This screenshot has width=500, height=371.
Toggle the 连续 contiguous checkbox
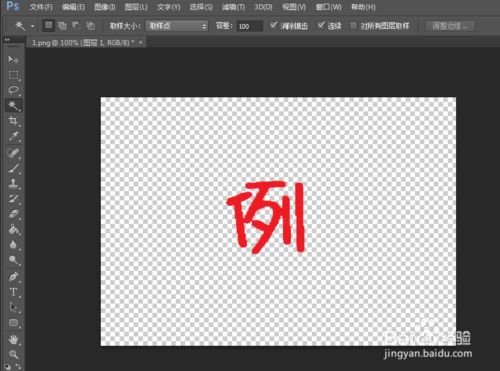[321, 25]
